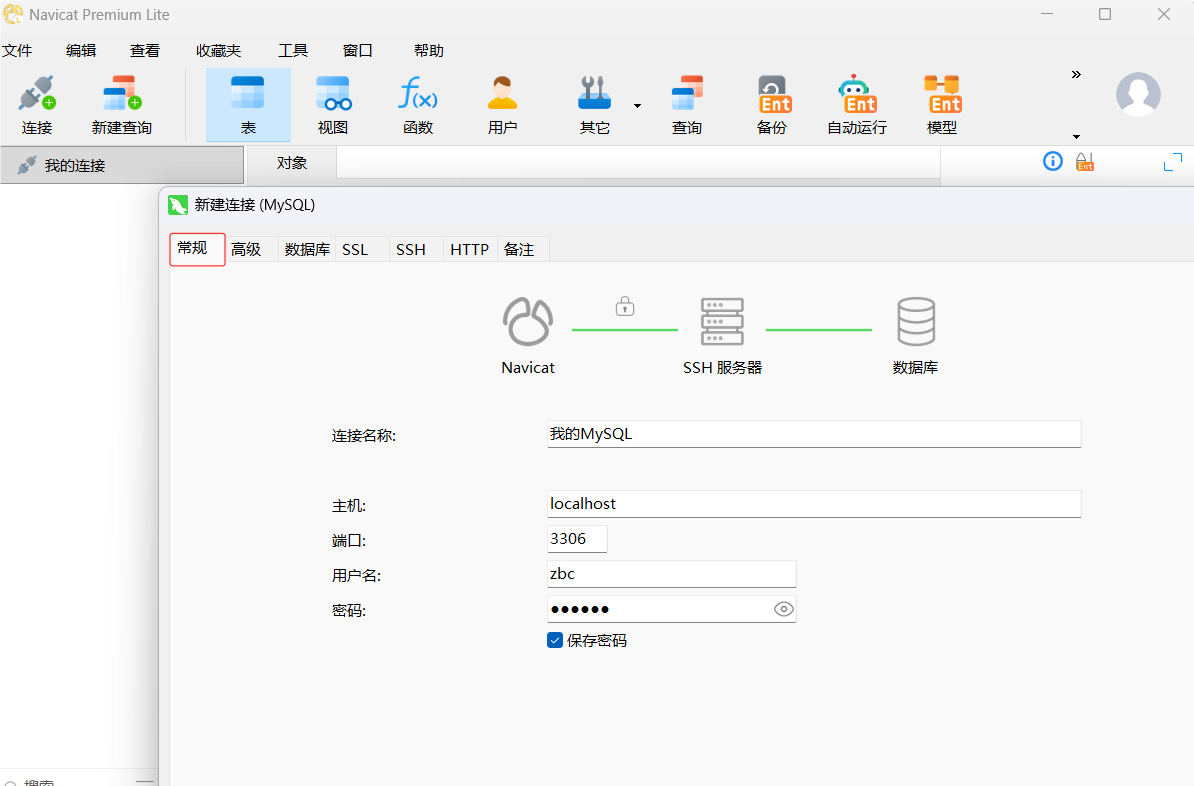Select the General (常规) tab in dialog

point(197,249)
